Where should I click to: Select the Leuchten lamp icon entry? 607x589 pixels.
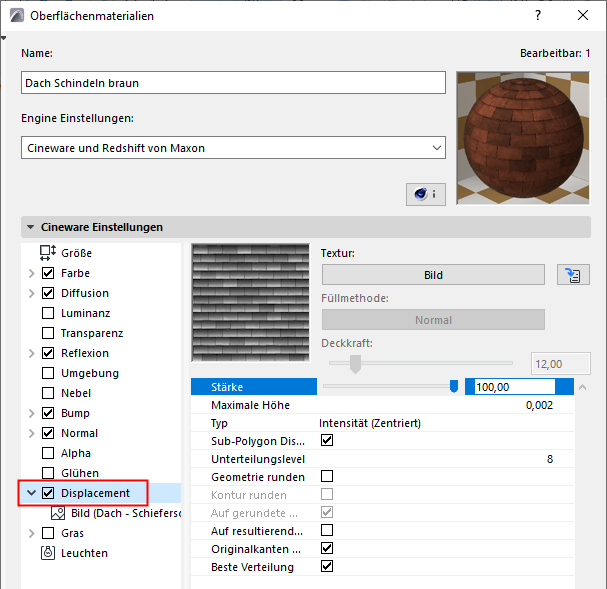(x=48, y=553)
